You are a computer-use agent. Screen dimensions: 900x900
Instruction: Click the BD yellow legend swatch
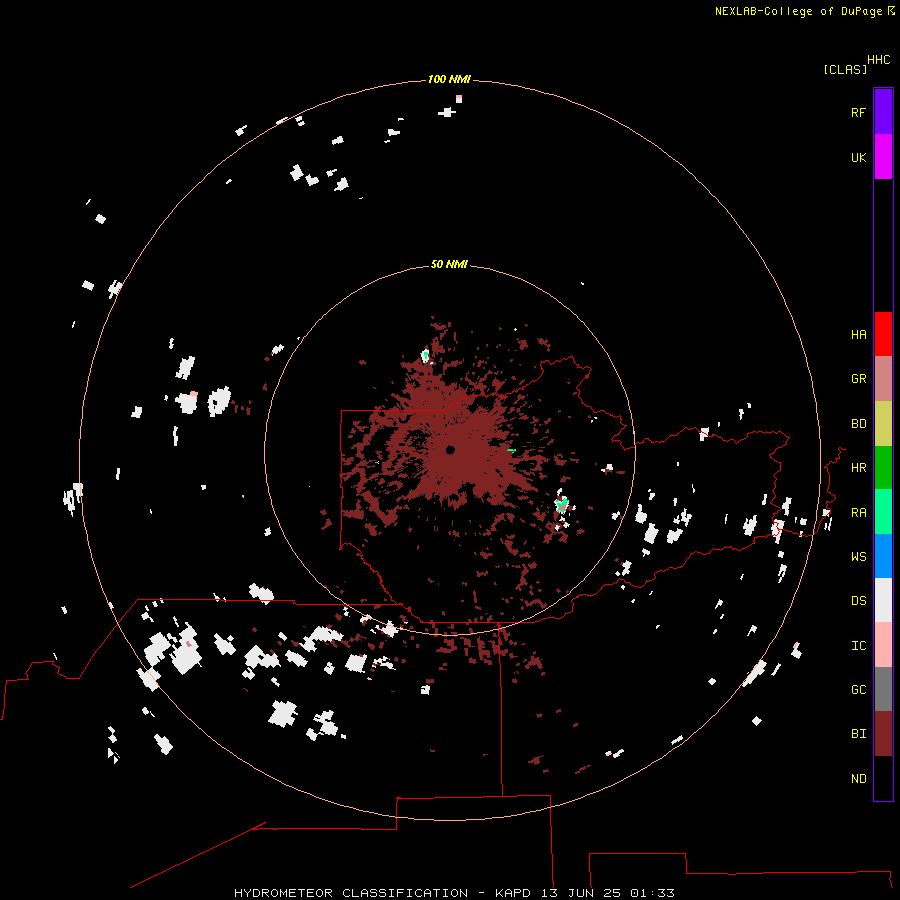pyautogui.click(x=883, y=424)
